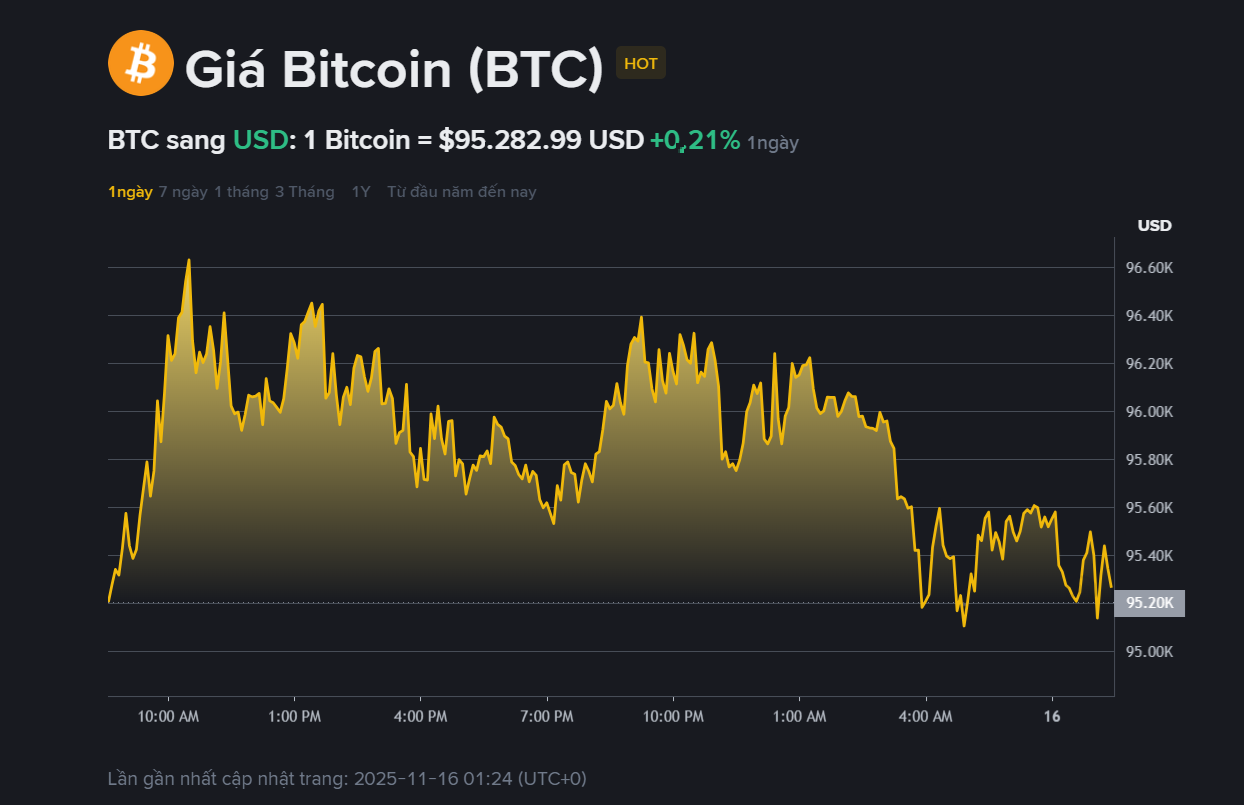This screenshot has height=805, width=1244.
Task: Click the +0.21% price change indicator
Action: click(695, 141)
